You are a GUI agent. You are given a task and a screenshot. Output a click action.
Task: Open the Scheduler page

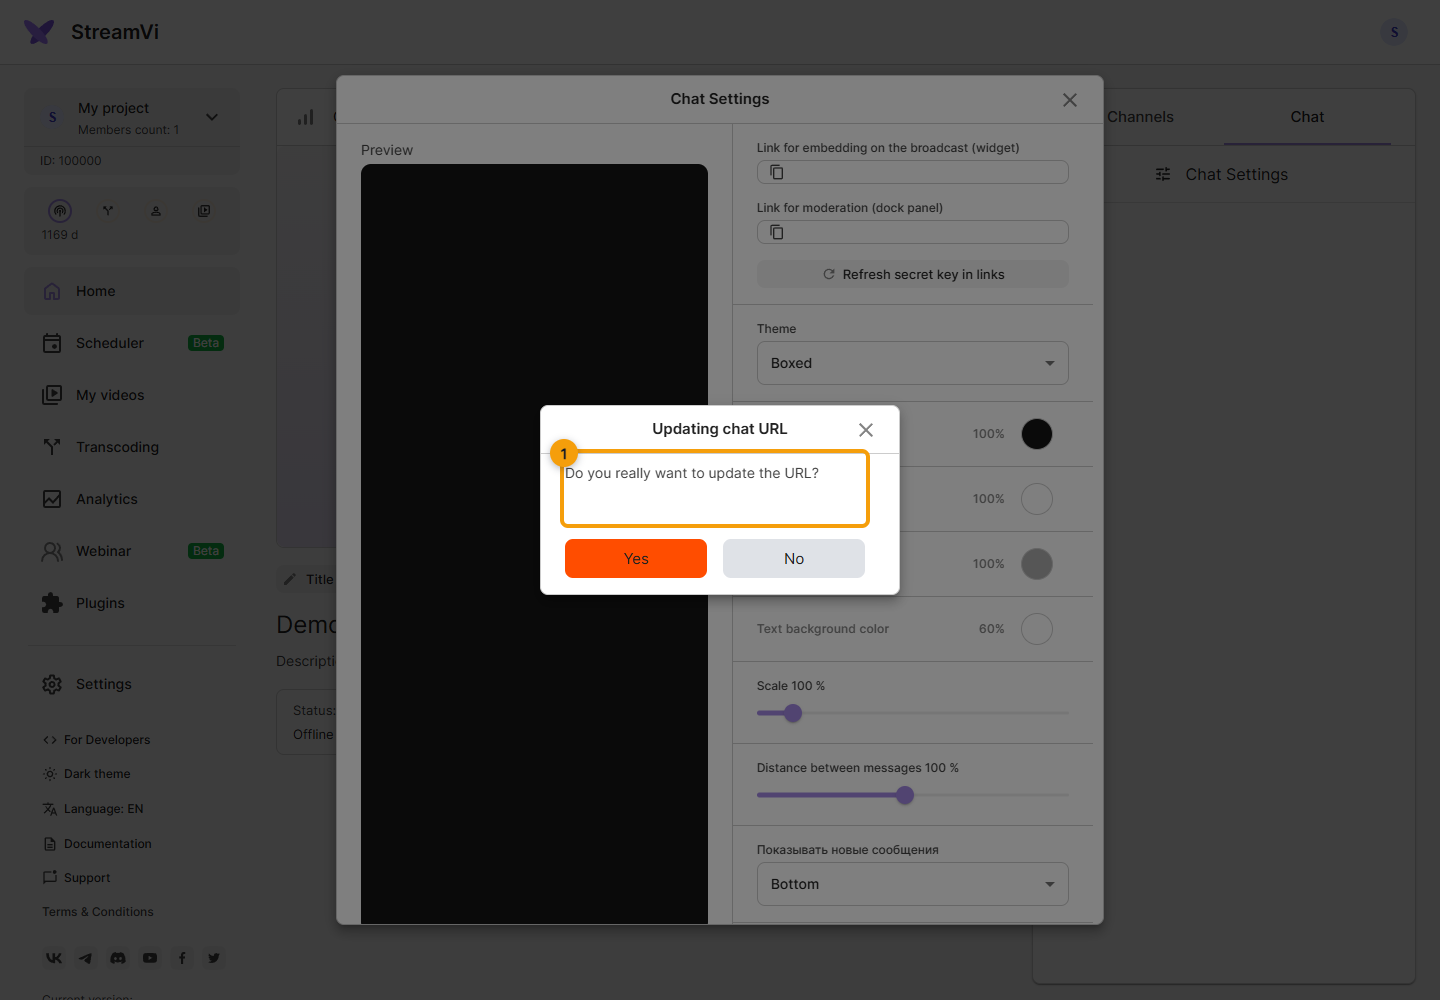[x=132, y=343]
